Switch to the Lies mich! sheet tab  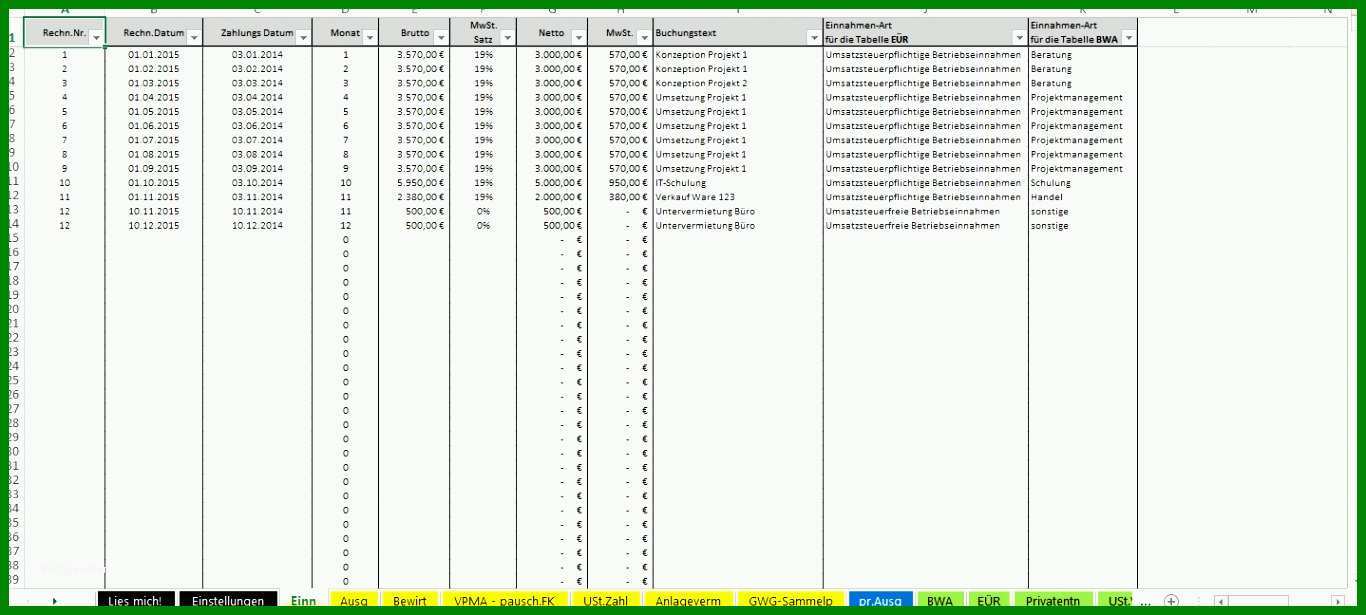point(135,601)
